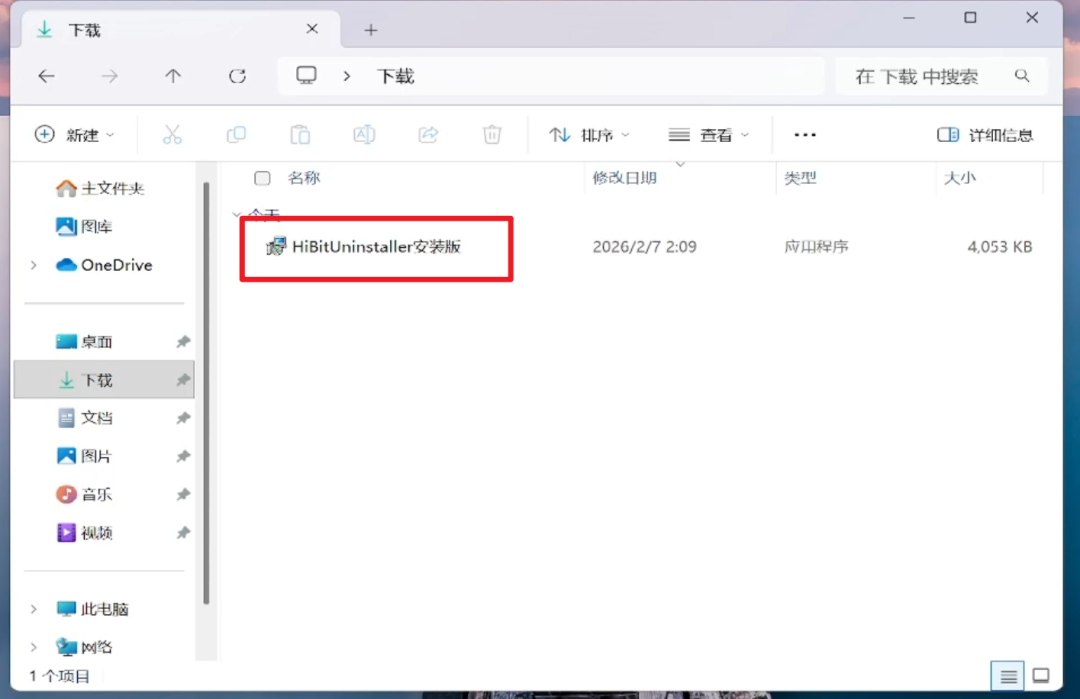Image resolution: width=1080 pixels, height=699 pixels.
Task: Sort by 名称 column header
Action: click(304, 178)
